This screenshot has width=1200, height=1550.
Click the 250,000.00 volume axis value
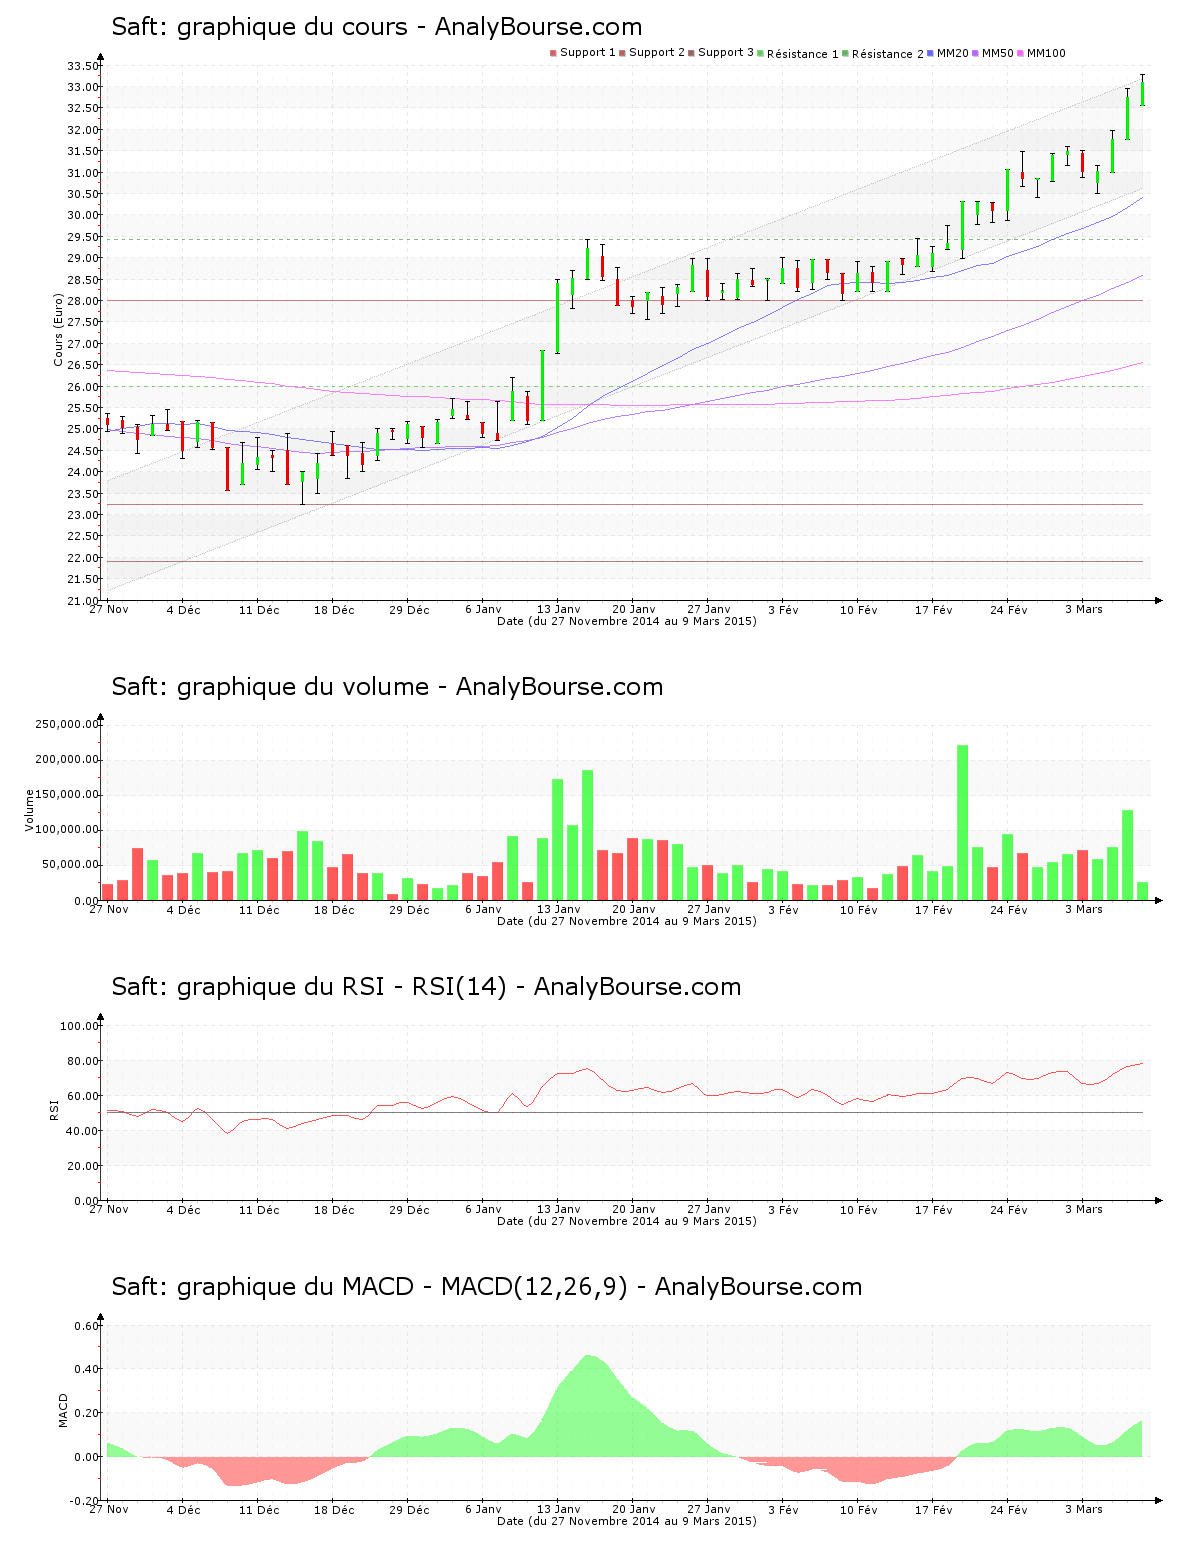coord(67,724)
